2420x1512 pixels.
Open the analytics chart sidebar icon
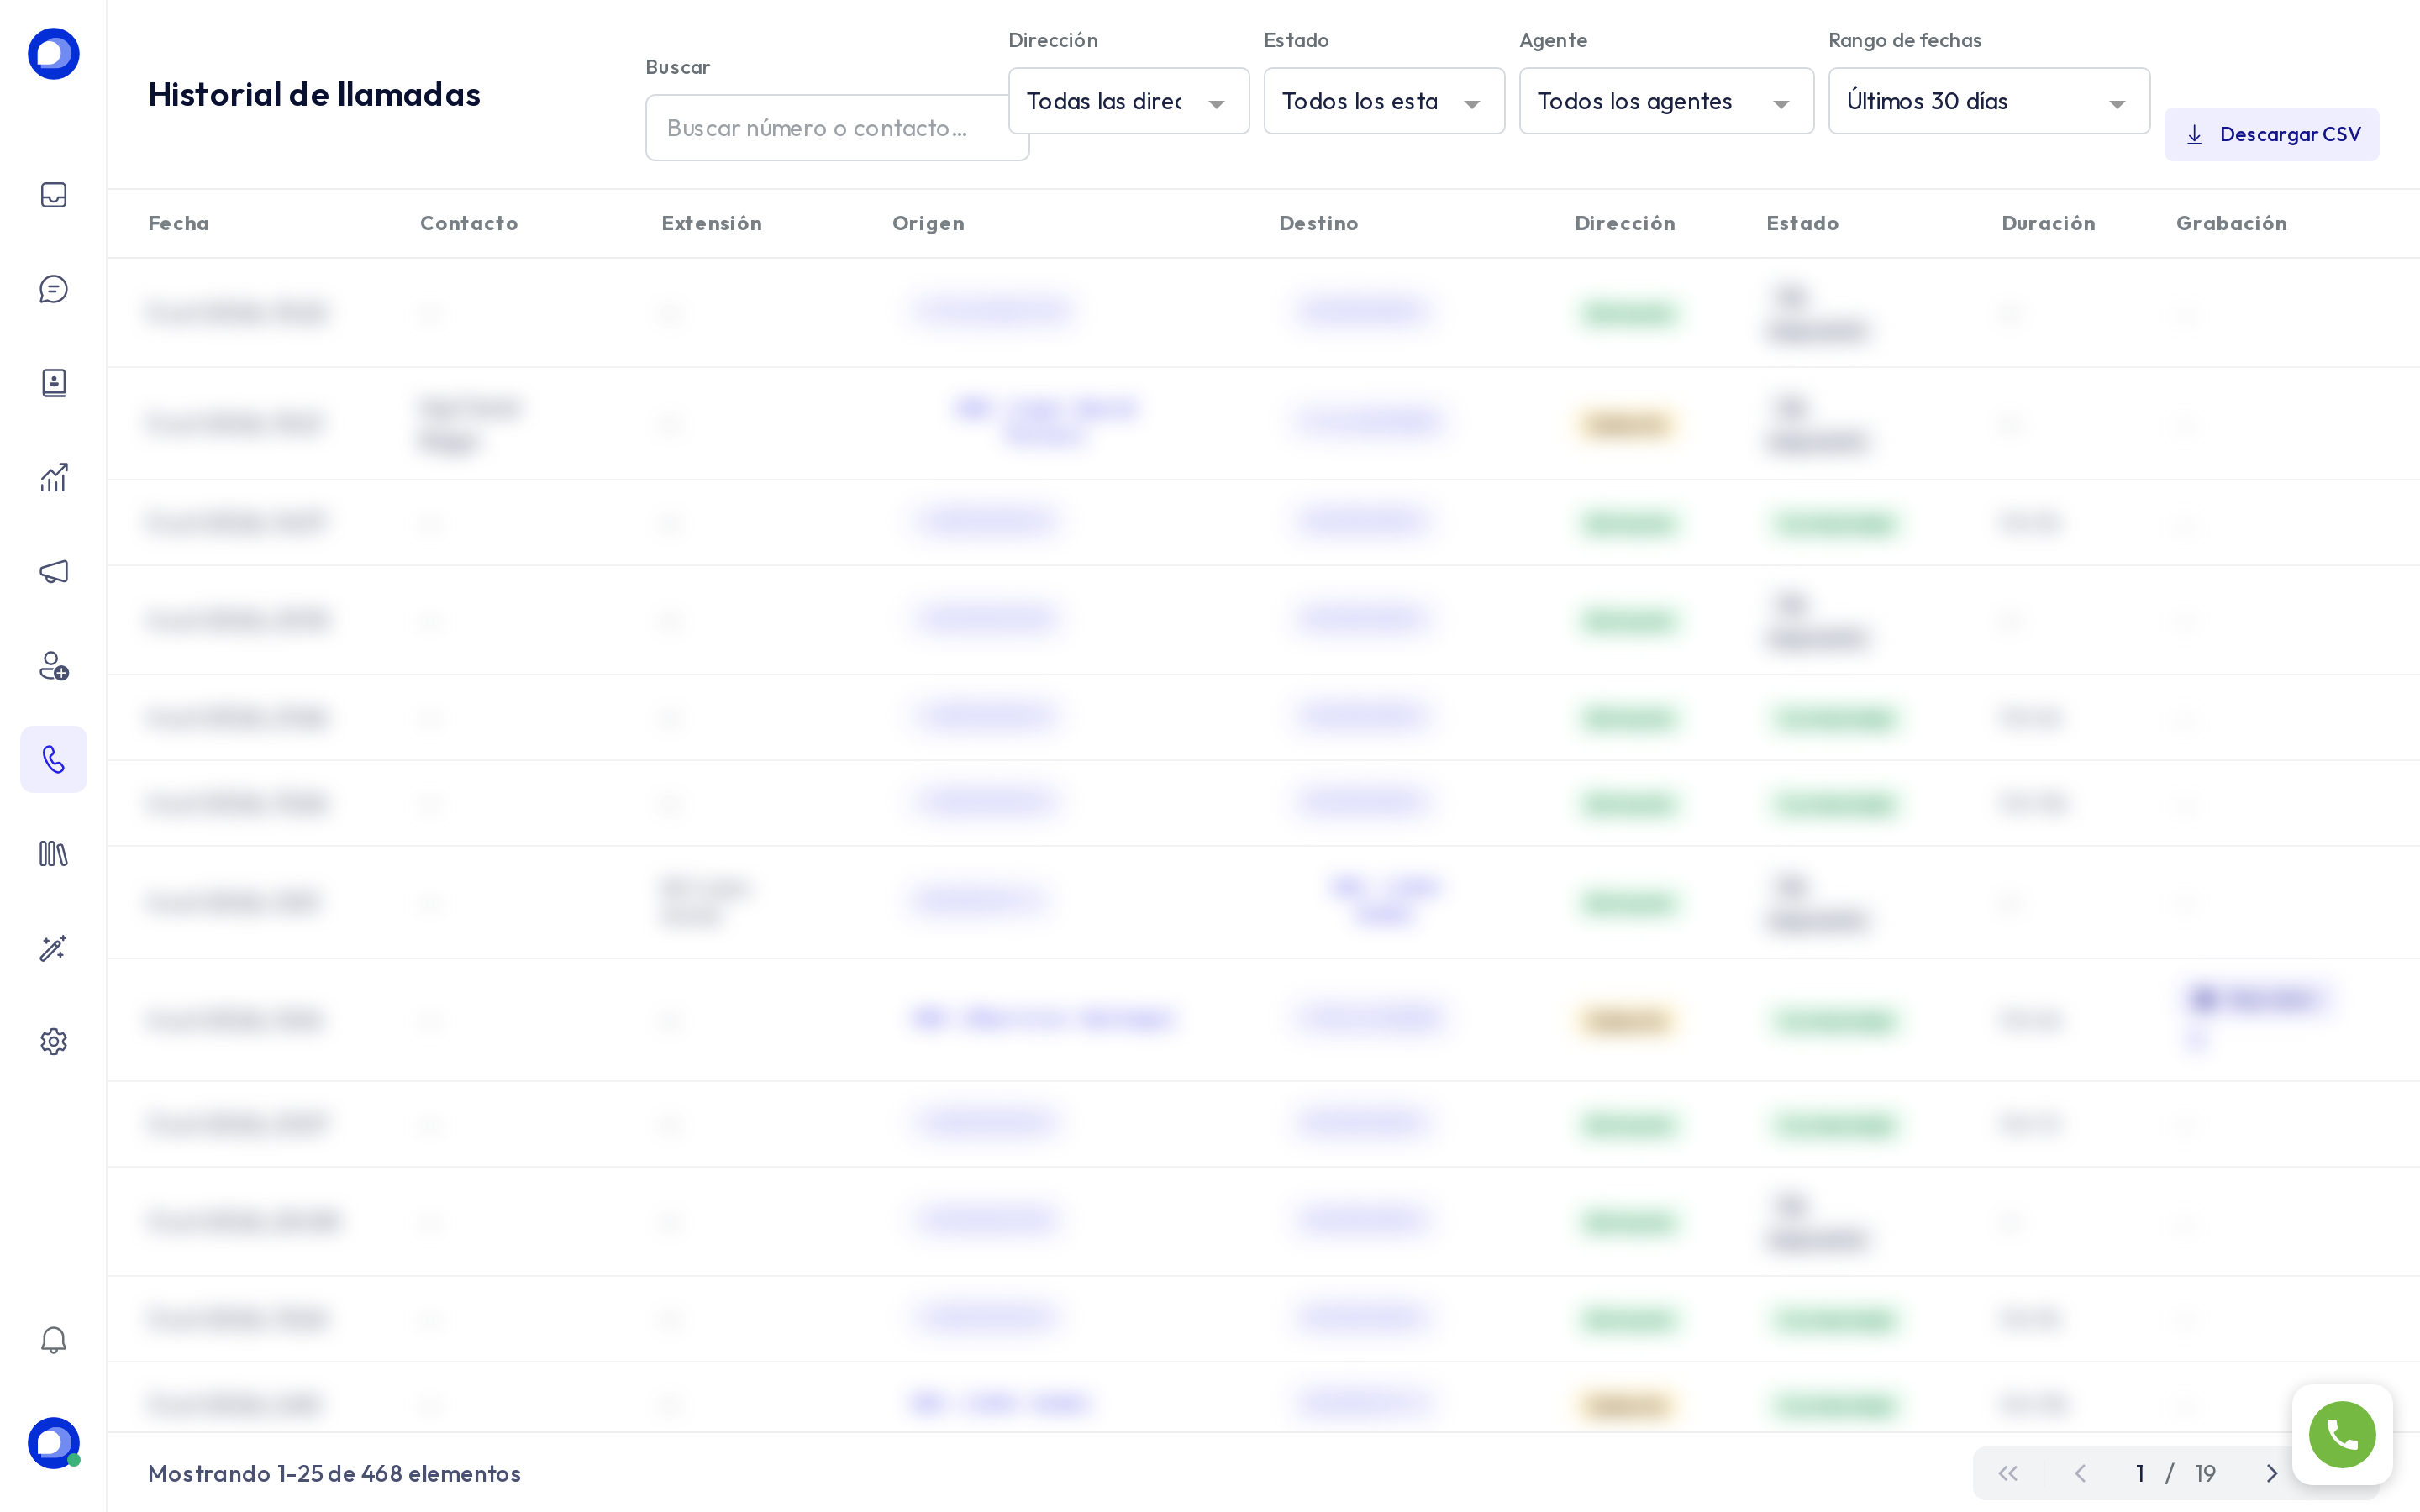[53, 477]
